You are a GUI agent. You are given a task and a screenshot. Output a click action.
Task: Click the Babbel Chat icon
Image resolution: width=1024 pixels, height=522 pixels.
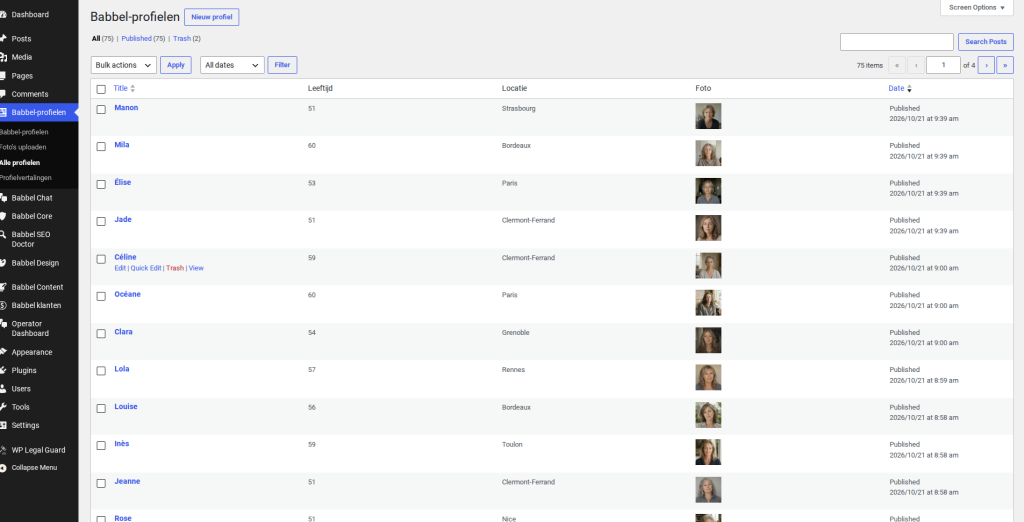click(x=3, y=198)
